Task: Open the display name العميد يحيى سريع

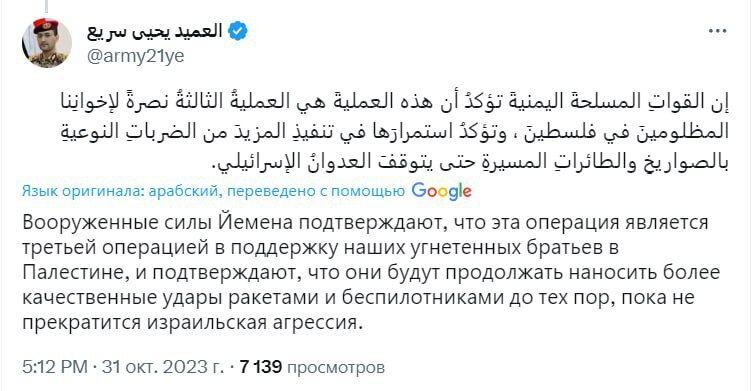Action: (x=155, y=32)
